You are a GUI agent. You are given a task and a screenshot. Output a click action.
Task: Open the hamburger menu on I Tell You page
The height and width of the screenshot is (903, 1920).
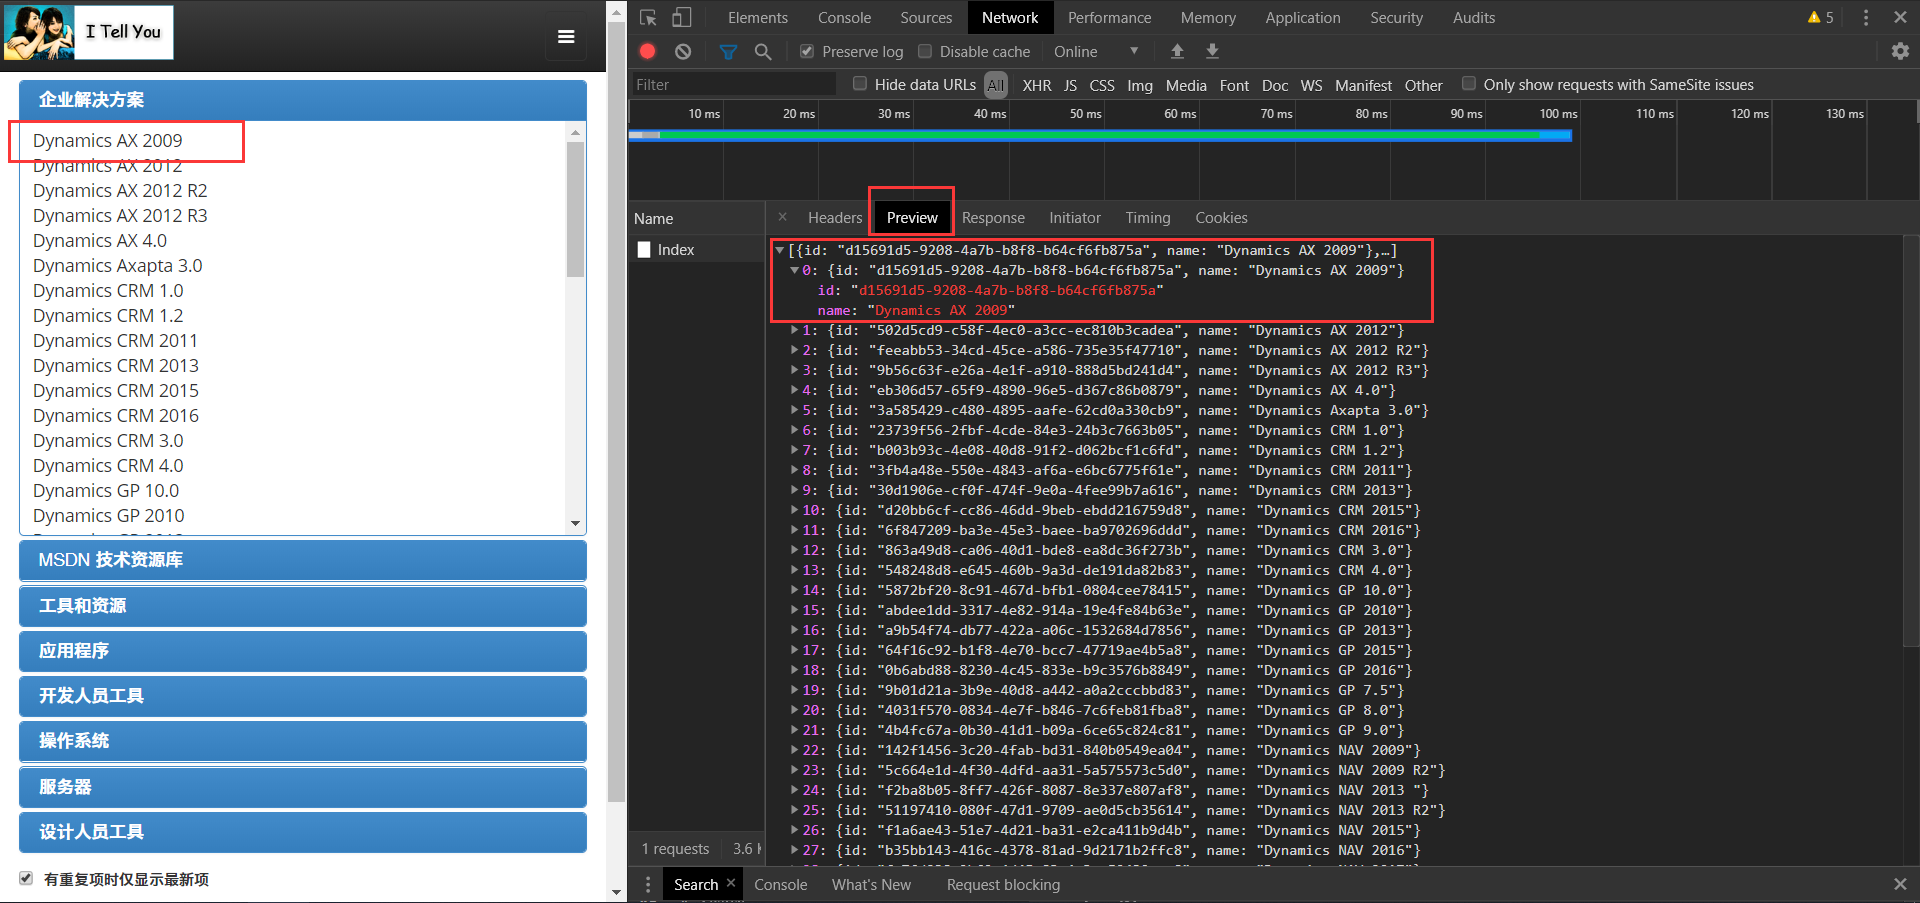(x=566, y=37)
